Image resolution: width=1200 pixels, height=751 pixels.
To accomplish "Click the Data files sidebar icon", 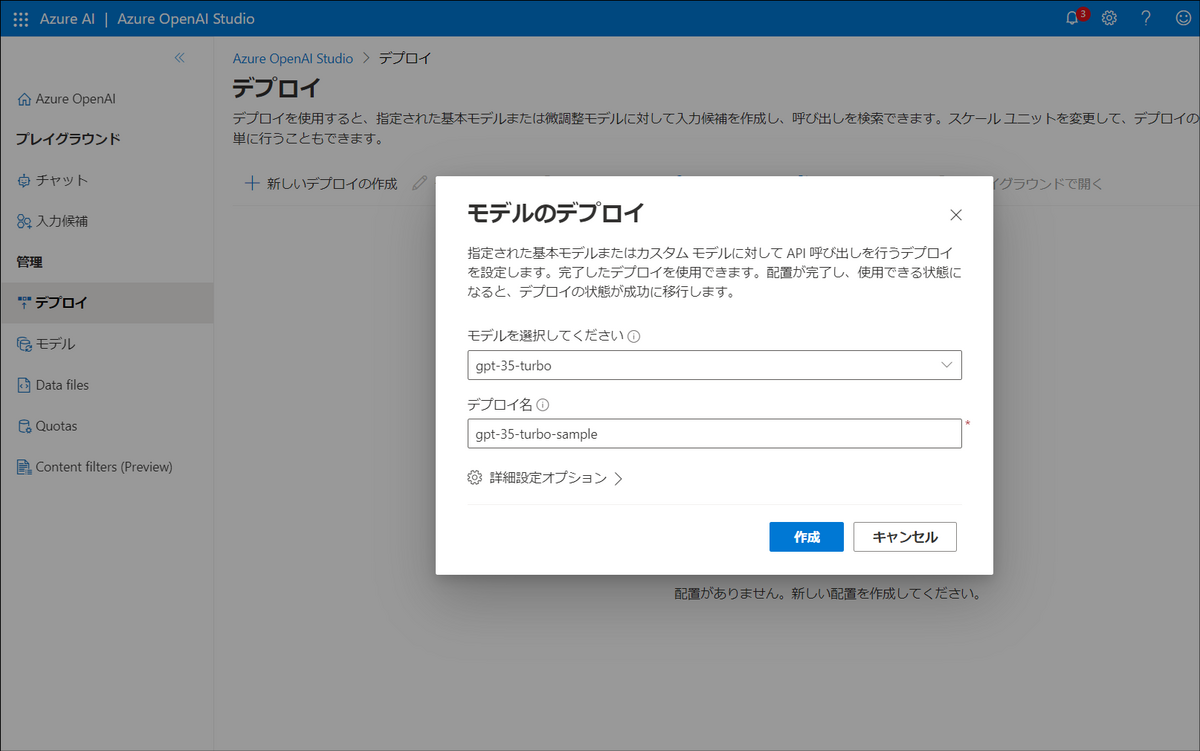I will tap(24, 385).
